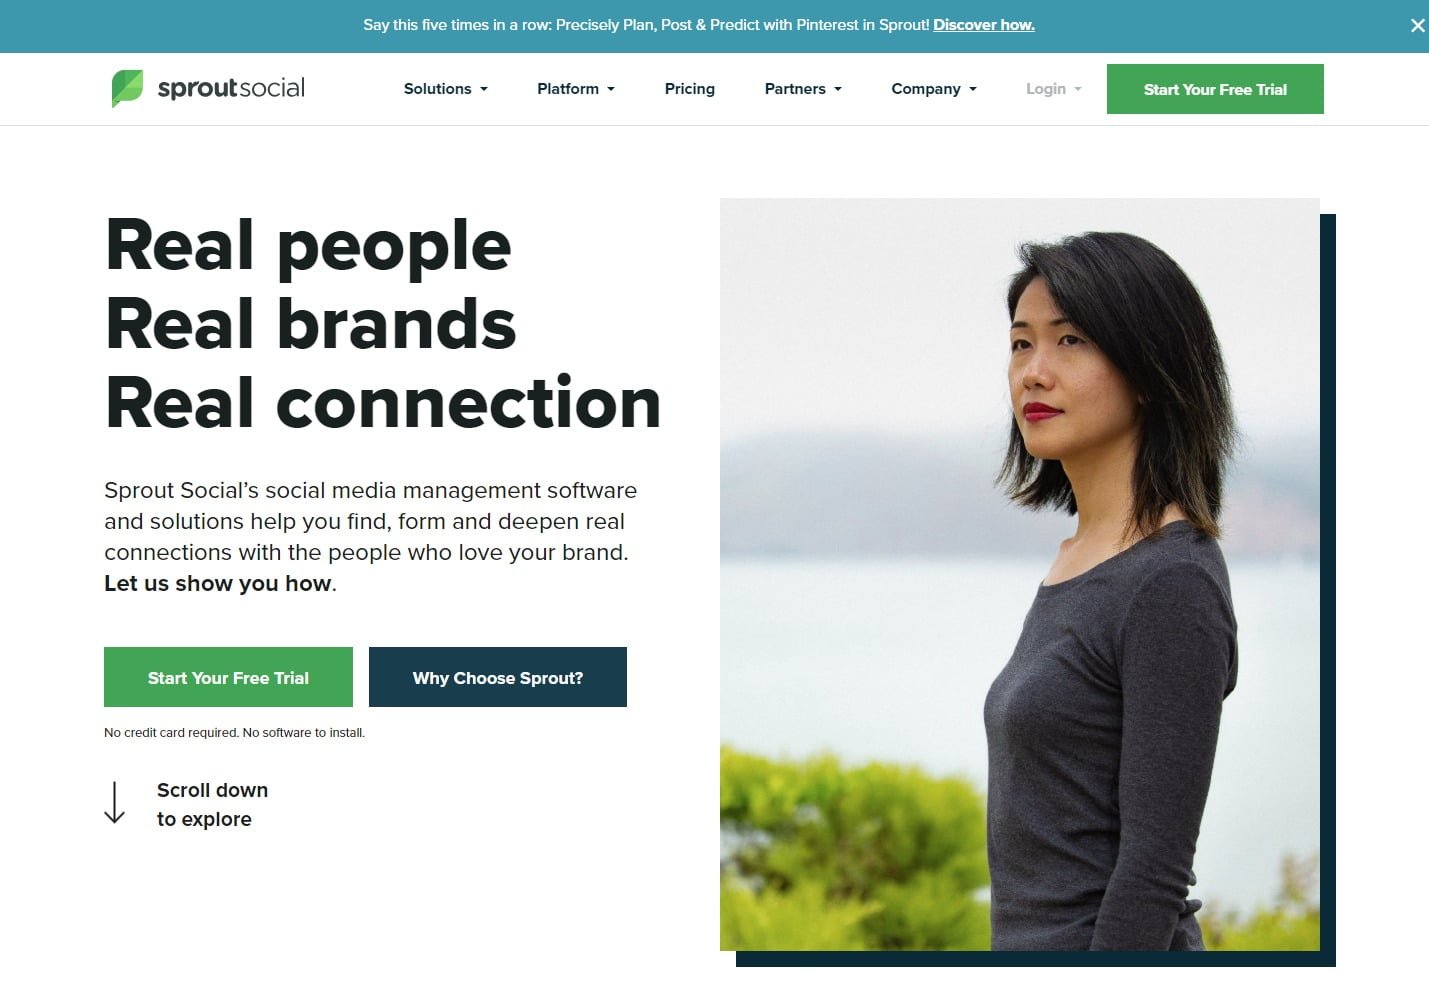Click the Company navigation label
Viewport: 1429px width, 985px height.
(x=926, y=89)
